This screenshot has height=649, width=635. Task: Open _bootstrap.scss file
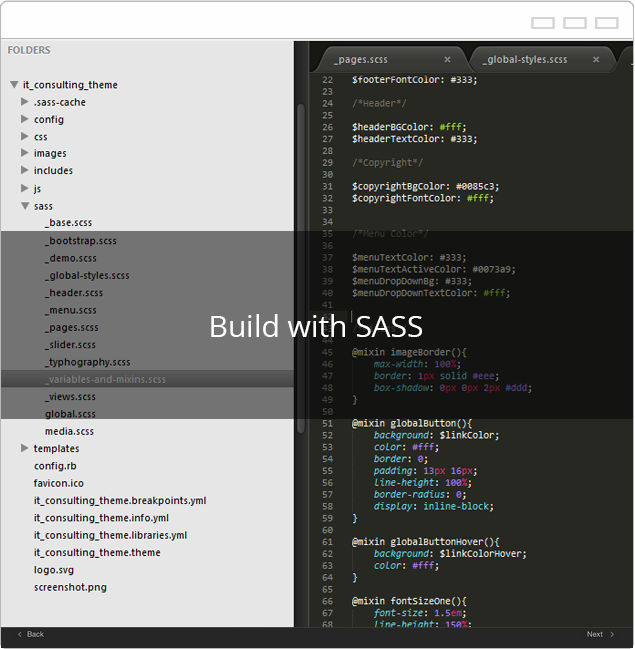coord(81,241)
